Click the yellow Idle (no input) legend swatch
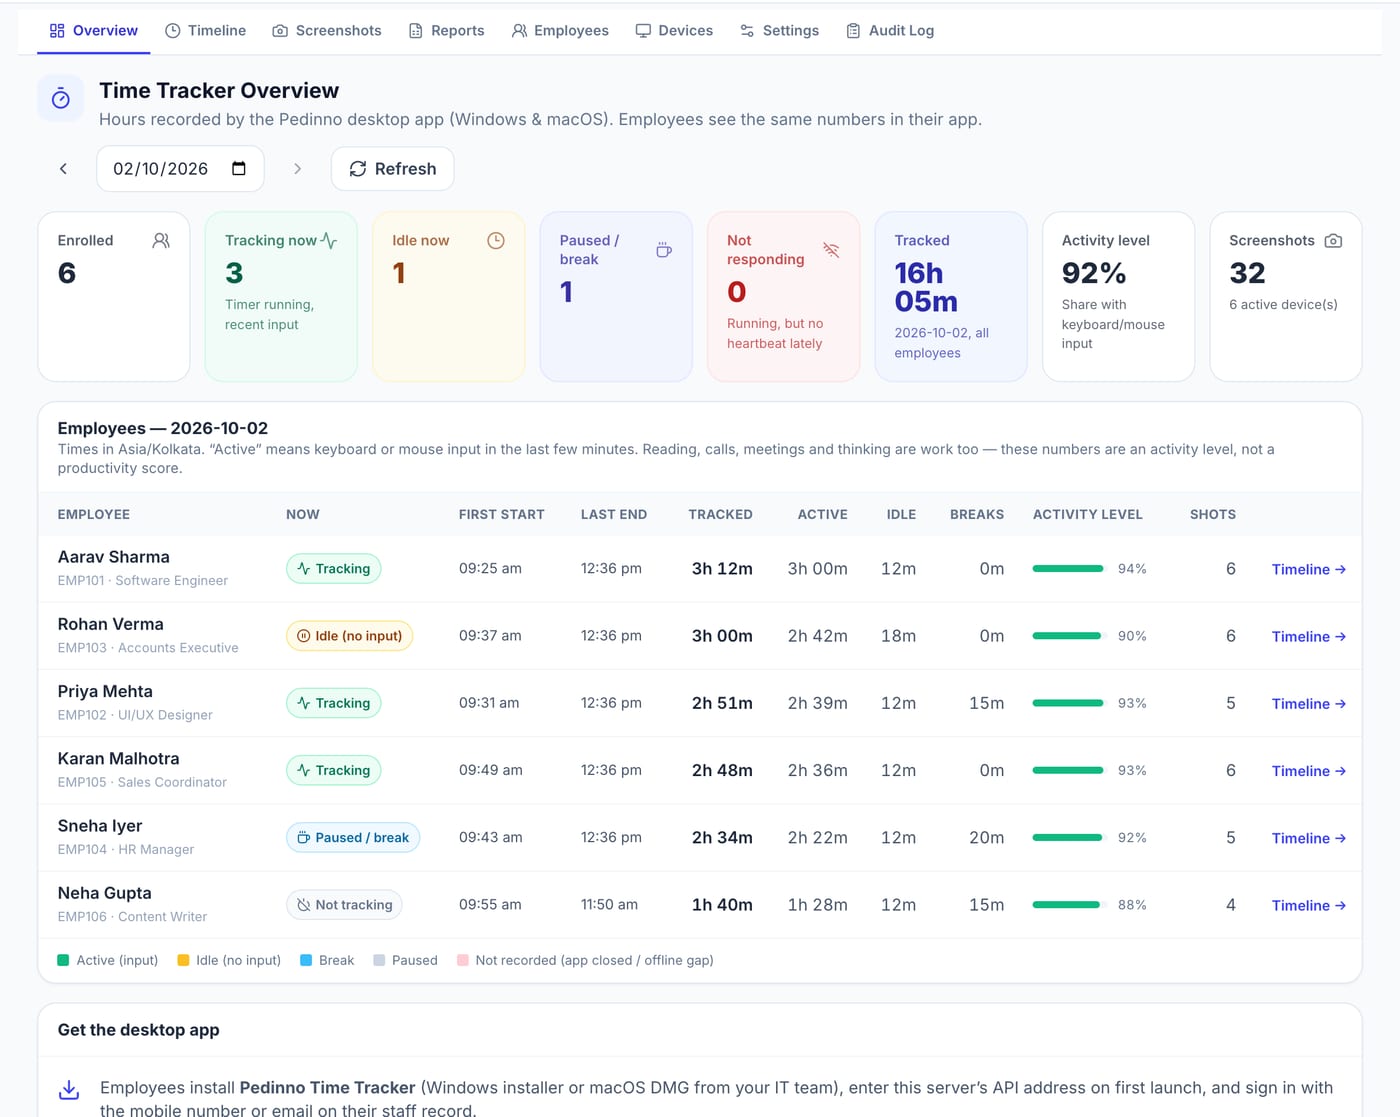 tap(183, 960)
